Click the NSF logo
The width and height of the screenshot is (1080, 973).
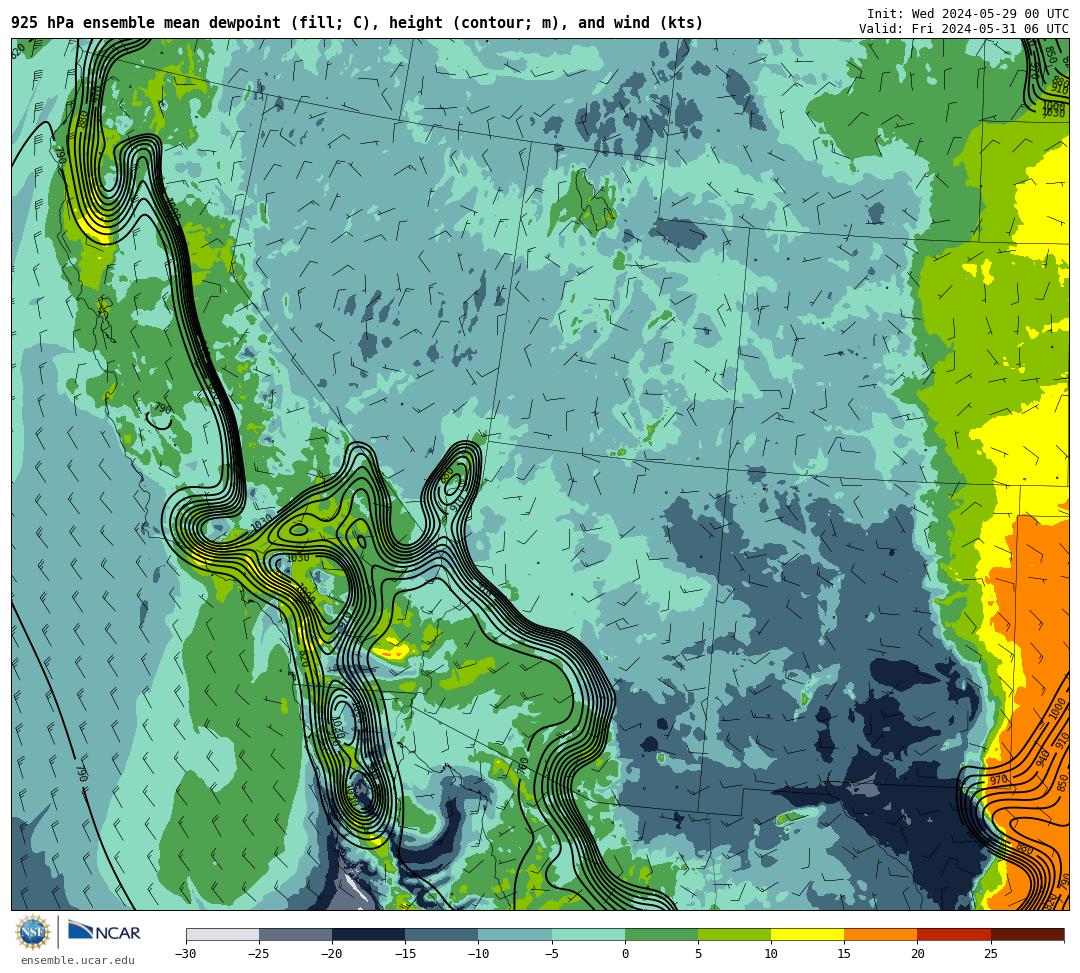[32, 933]
